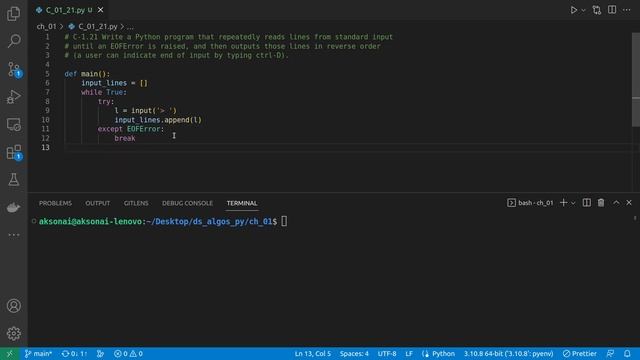
Task: Switch to the DEBUG CONSOLE tab
Action: 187,203
